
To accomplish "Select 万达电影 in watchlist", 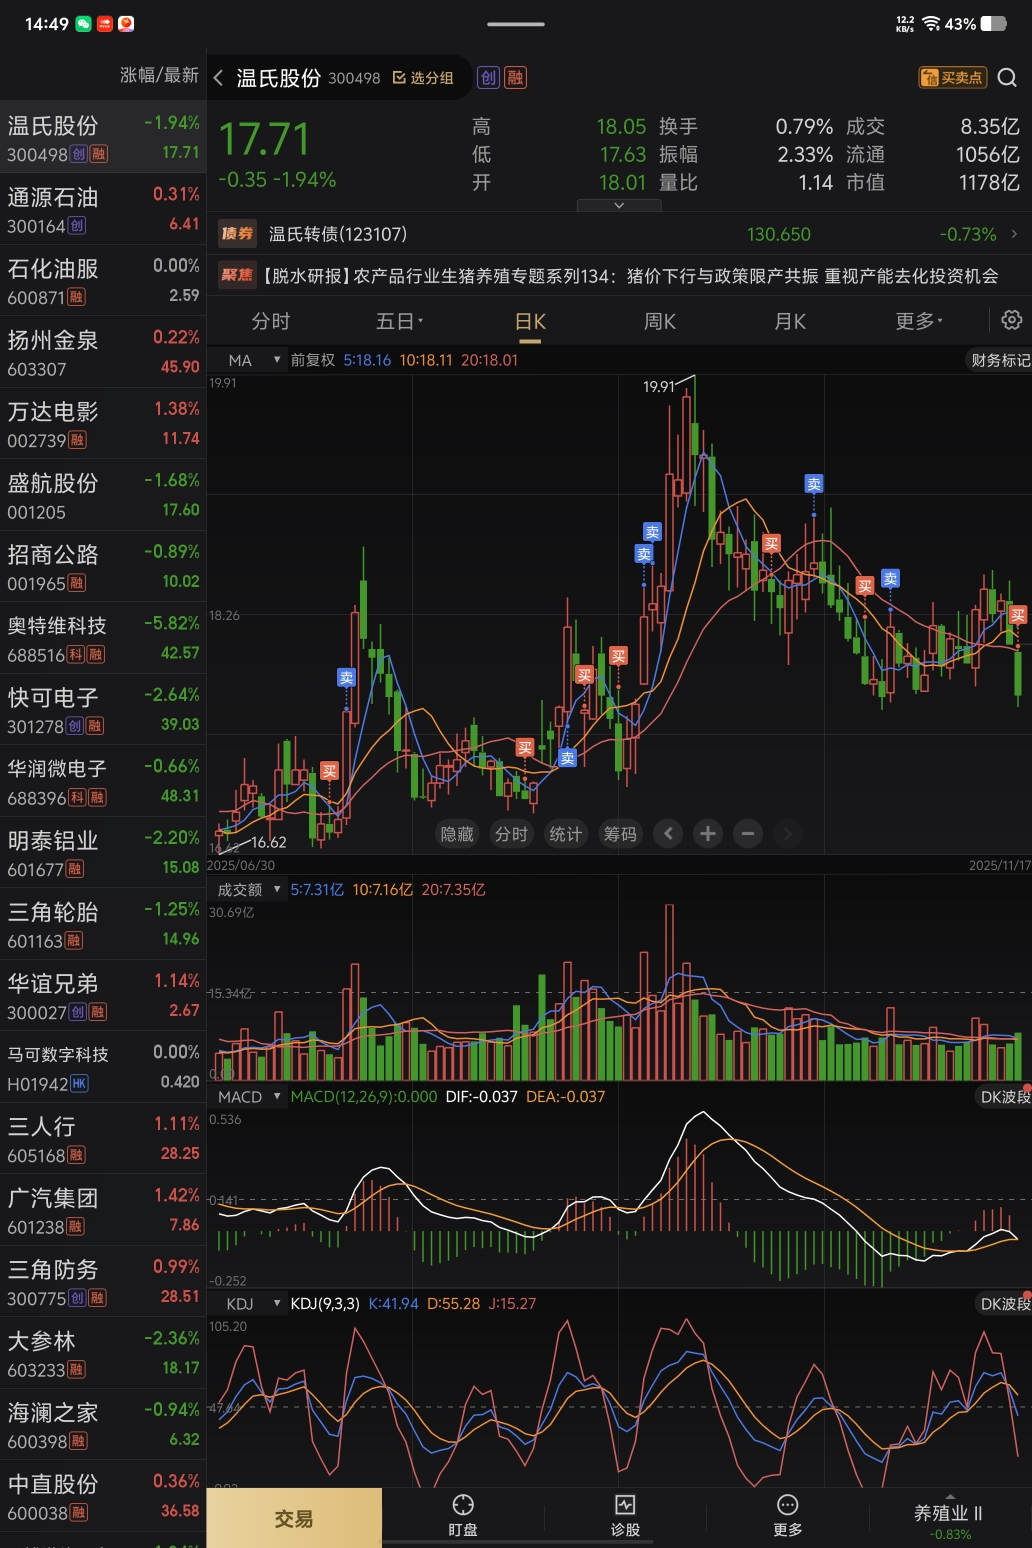I will 103,424.
